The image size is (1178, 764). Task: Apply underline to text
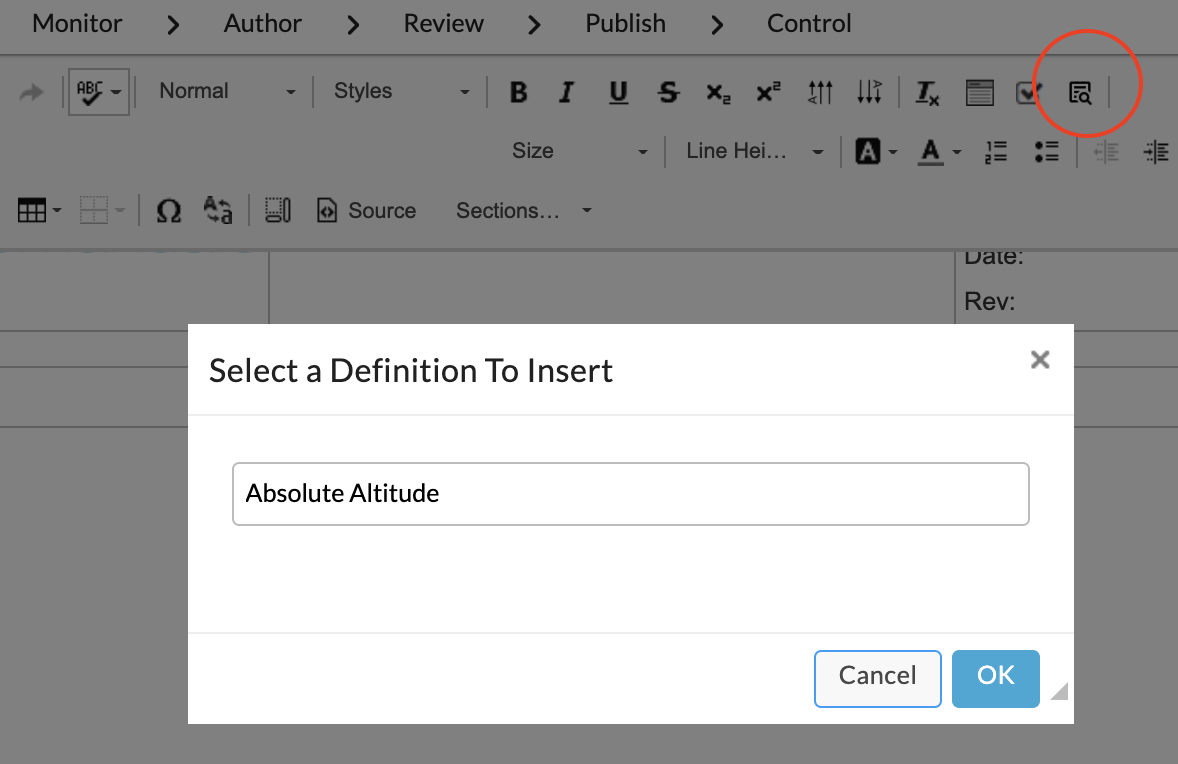click(x=618, y=93)
